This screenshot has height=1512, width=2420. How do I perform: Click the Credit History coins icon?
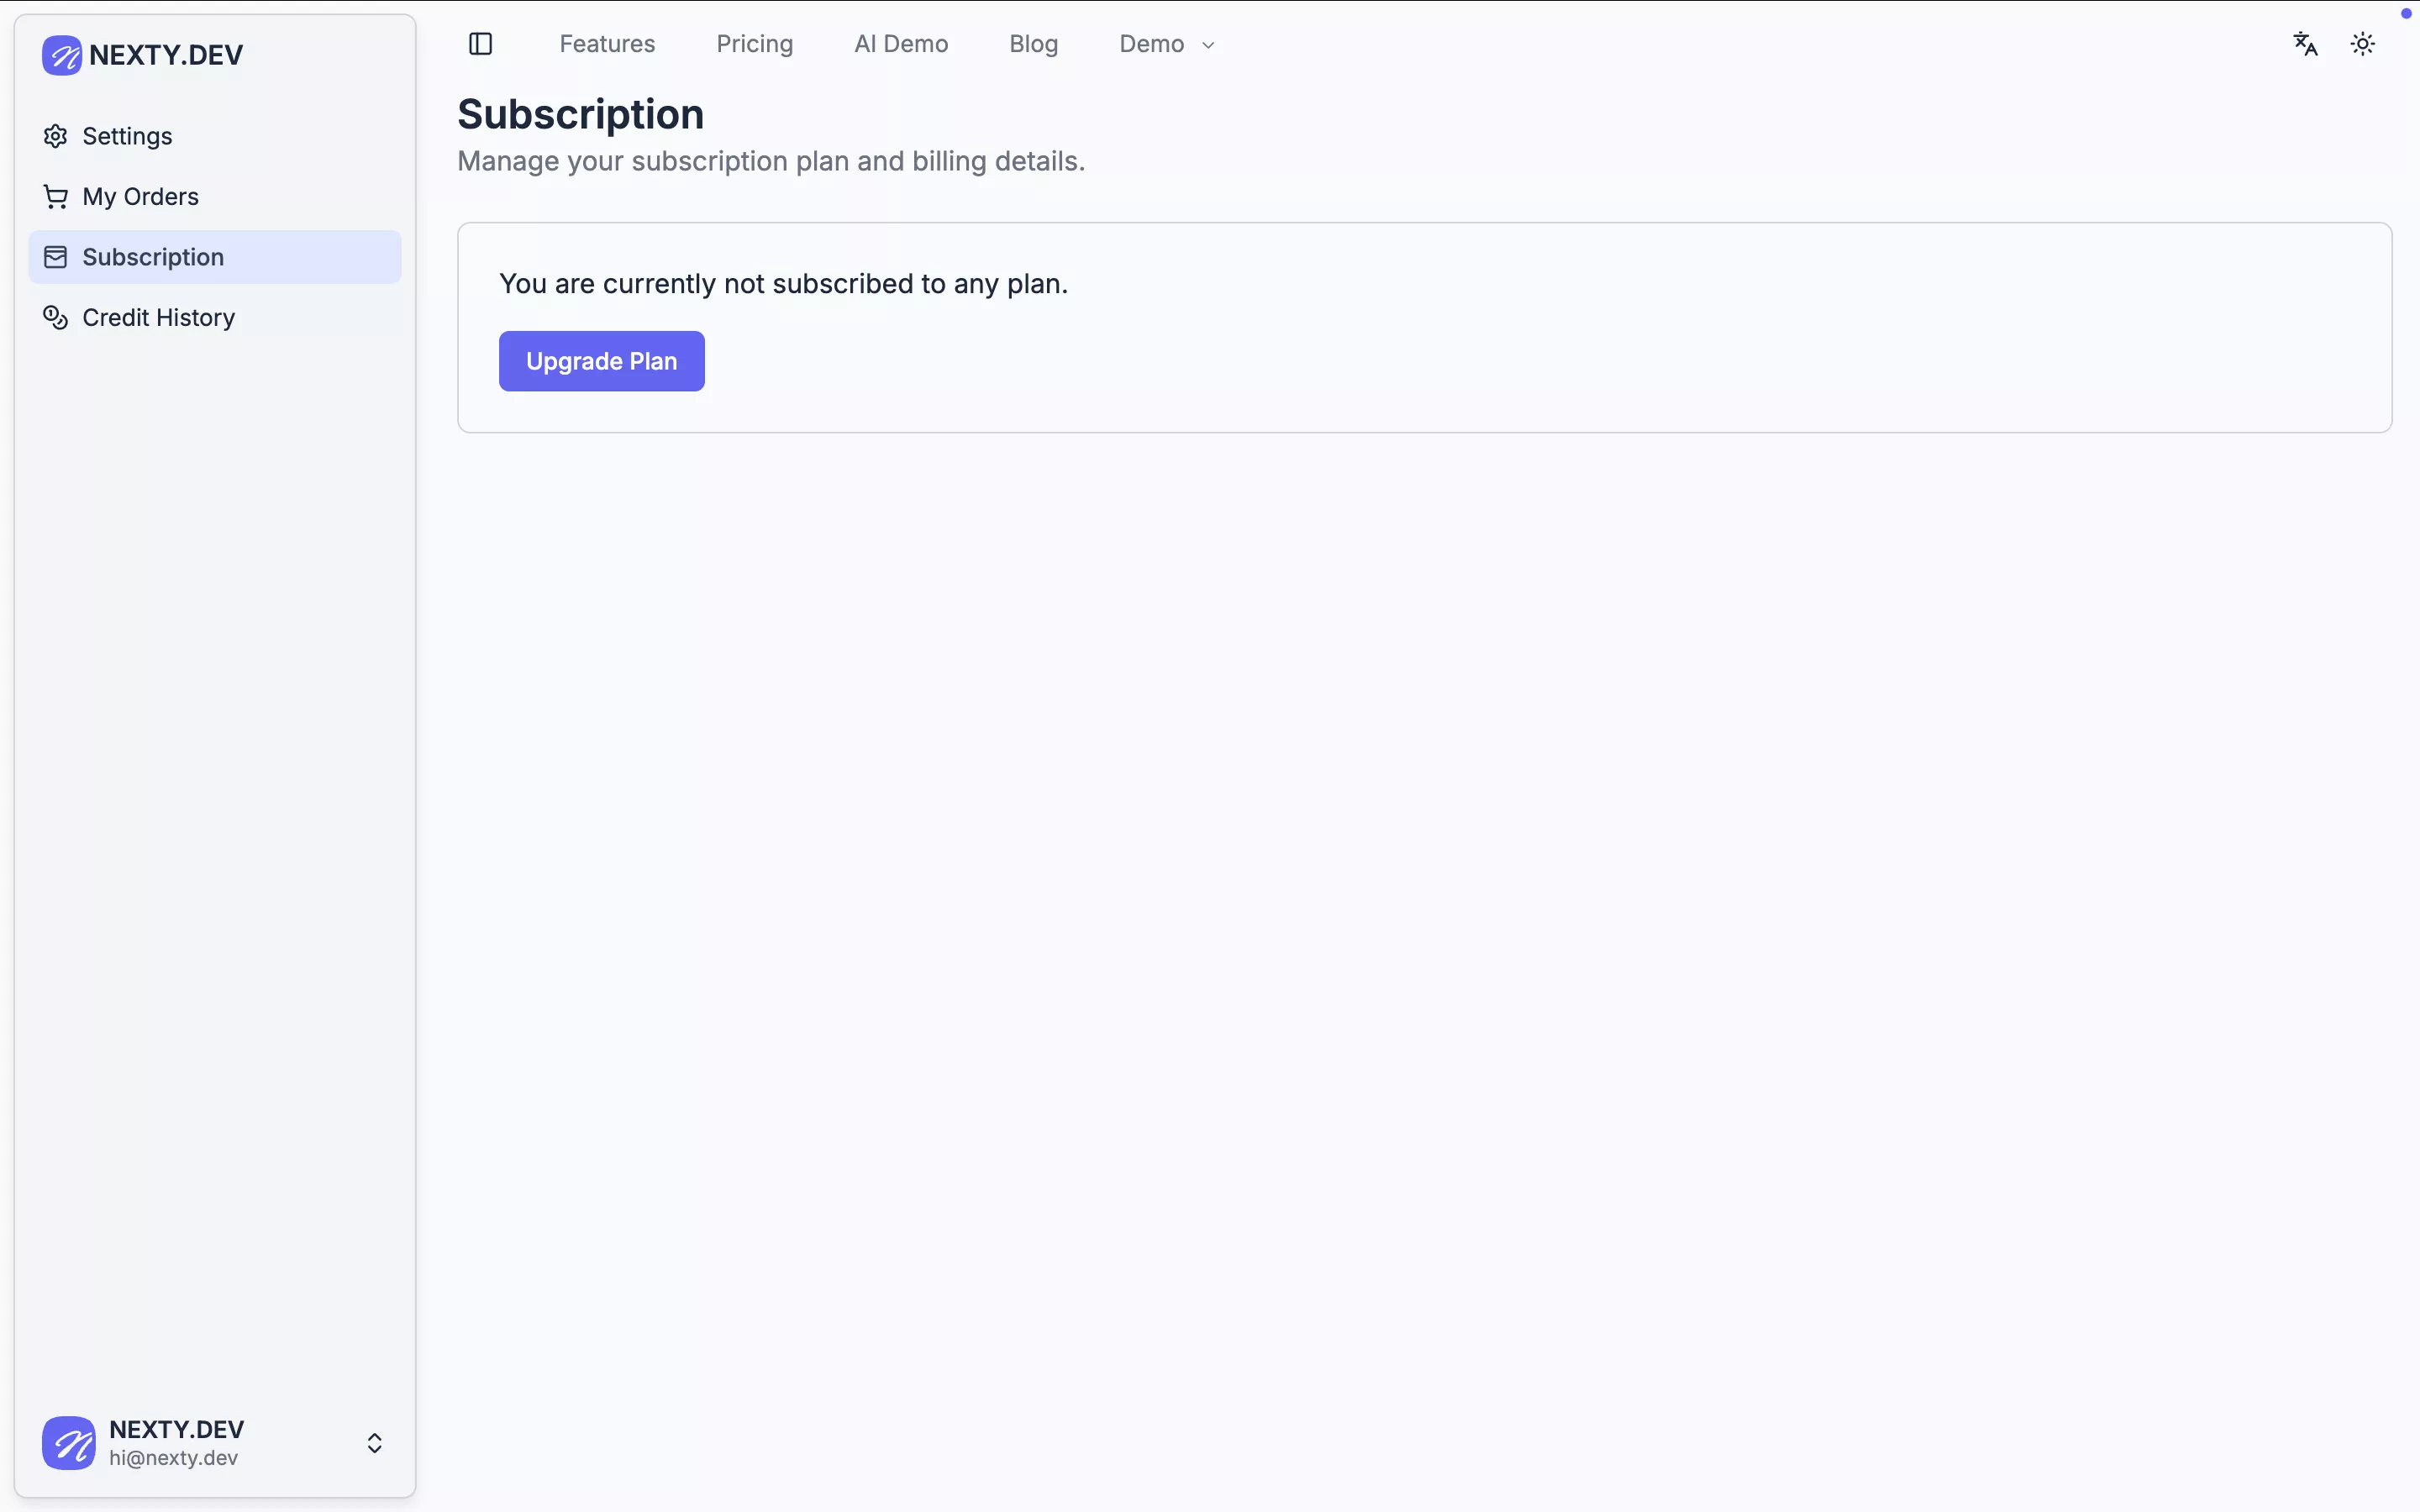point(56,318)
